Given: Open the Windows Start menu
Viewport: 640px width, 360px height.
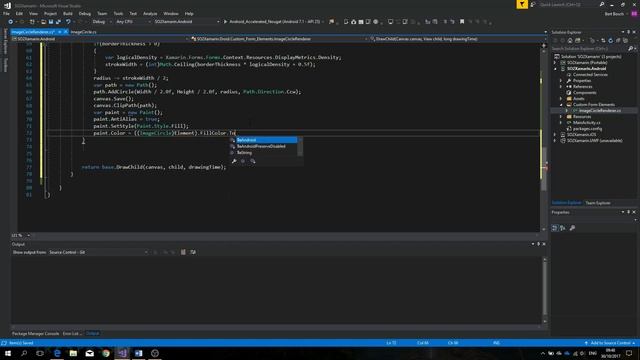Looking at the screenshot, I should [7, 353].
